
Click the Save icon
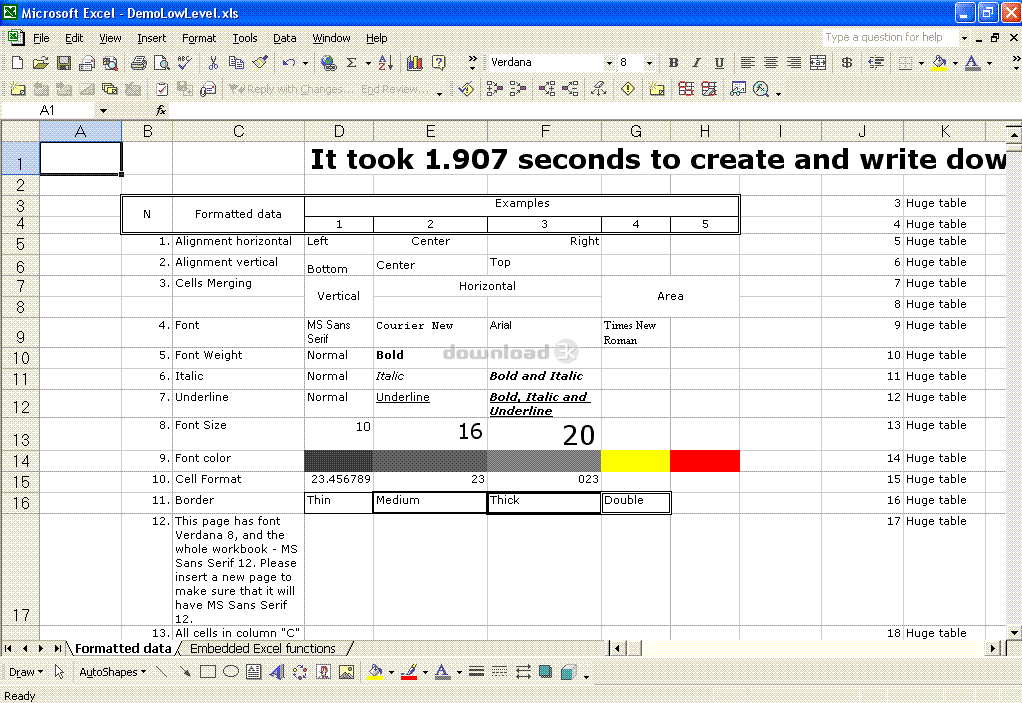[x=63, y=63]
